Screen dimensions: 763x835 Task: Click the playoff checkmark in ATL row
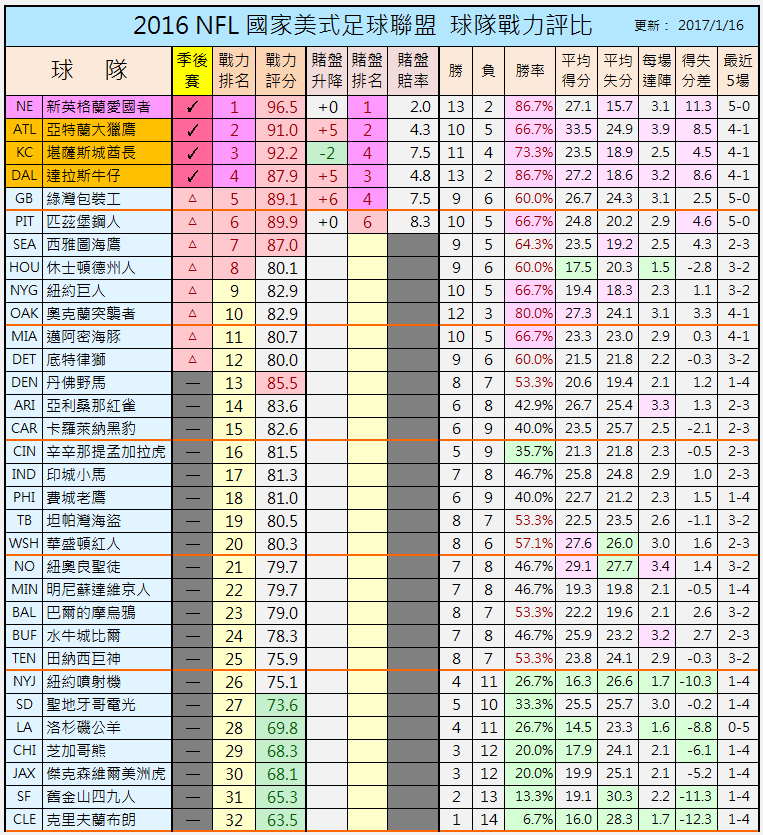[192, 130]
